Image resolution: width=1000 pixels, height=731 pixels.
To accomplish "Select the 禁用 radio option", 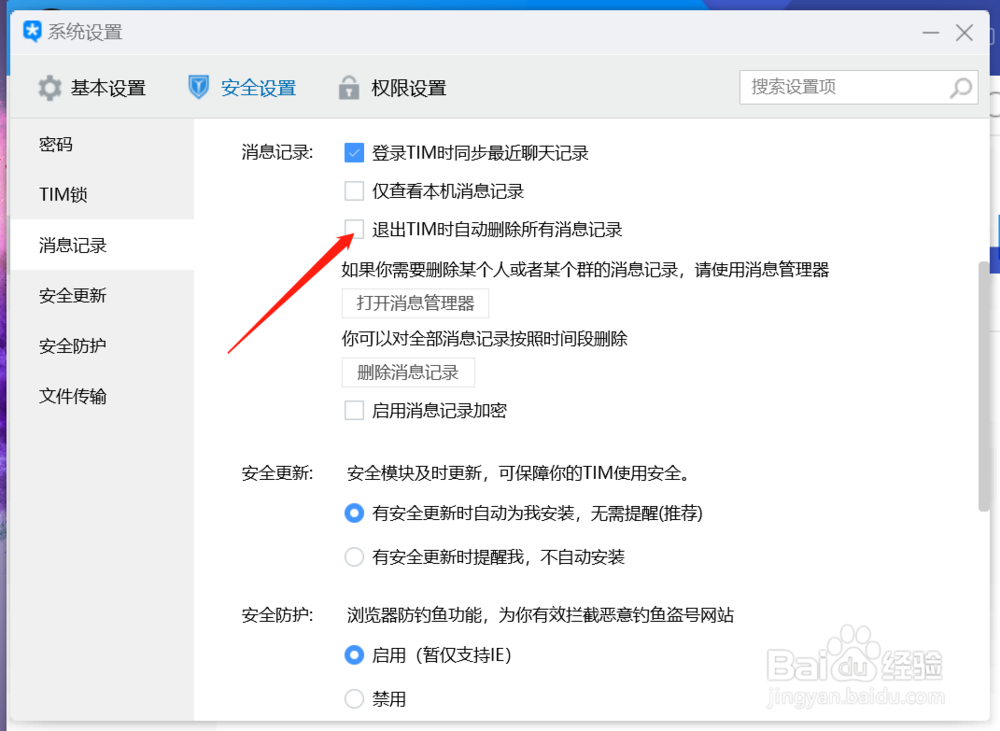I will [354, 699].
